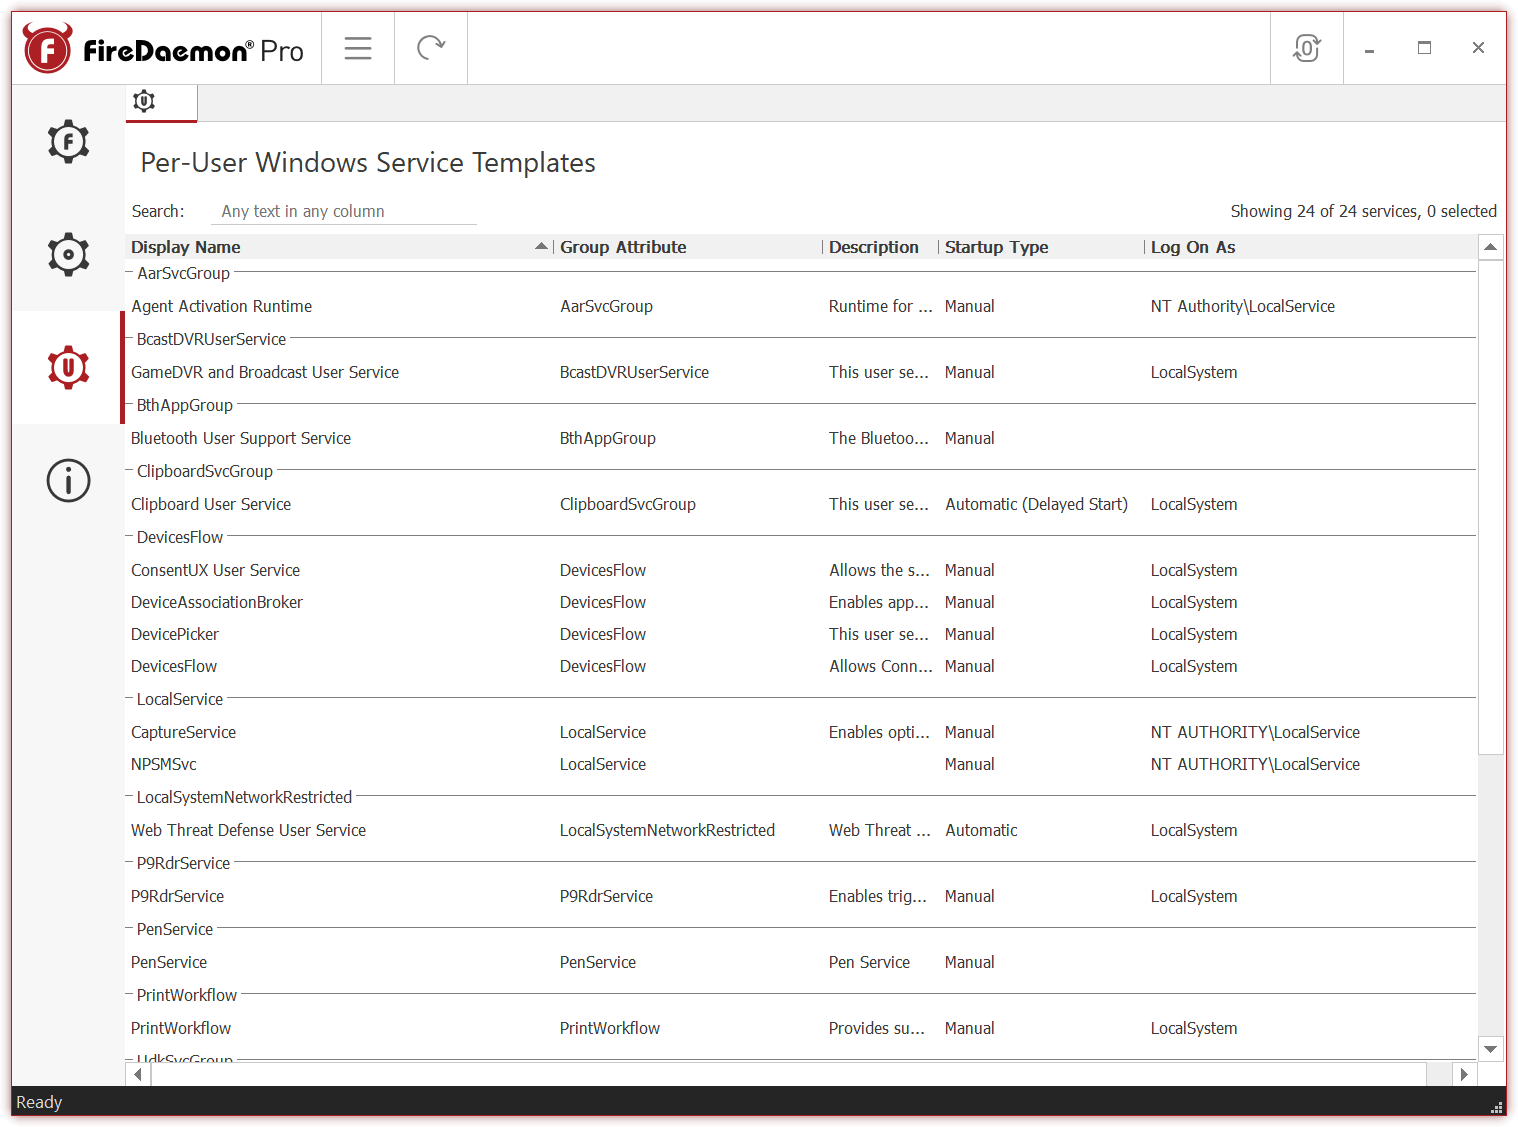The height and width of the screenshot is (1127, 1518).
Task: Click NT Authority\LocalService for Agent Activation
Action: pyautogui.click(x=1242, y=306)
